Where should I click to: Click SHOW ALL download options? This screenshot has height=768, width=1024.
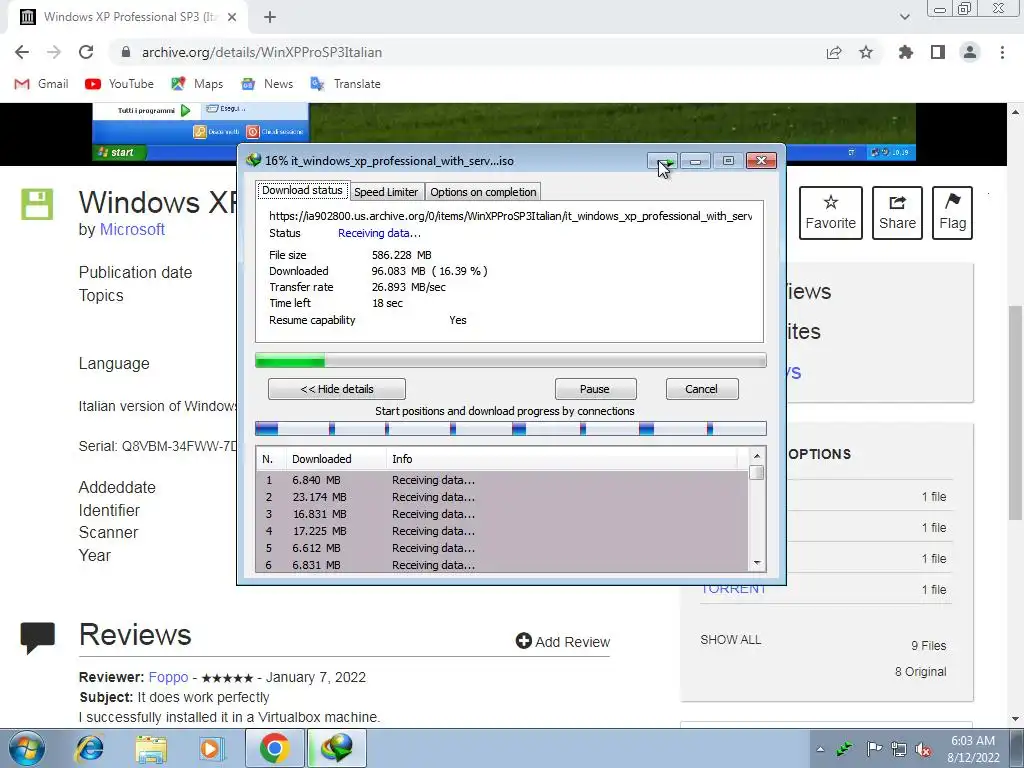731,640
